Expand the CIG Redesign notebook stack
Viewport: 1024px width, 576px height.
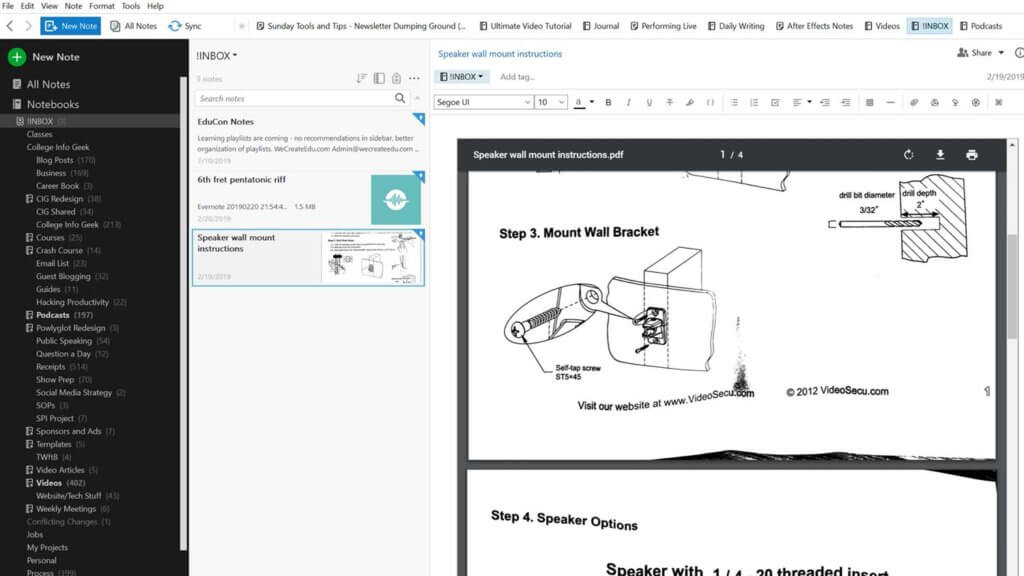pyautogui.click(x=29, y=199)
